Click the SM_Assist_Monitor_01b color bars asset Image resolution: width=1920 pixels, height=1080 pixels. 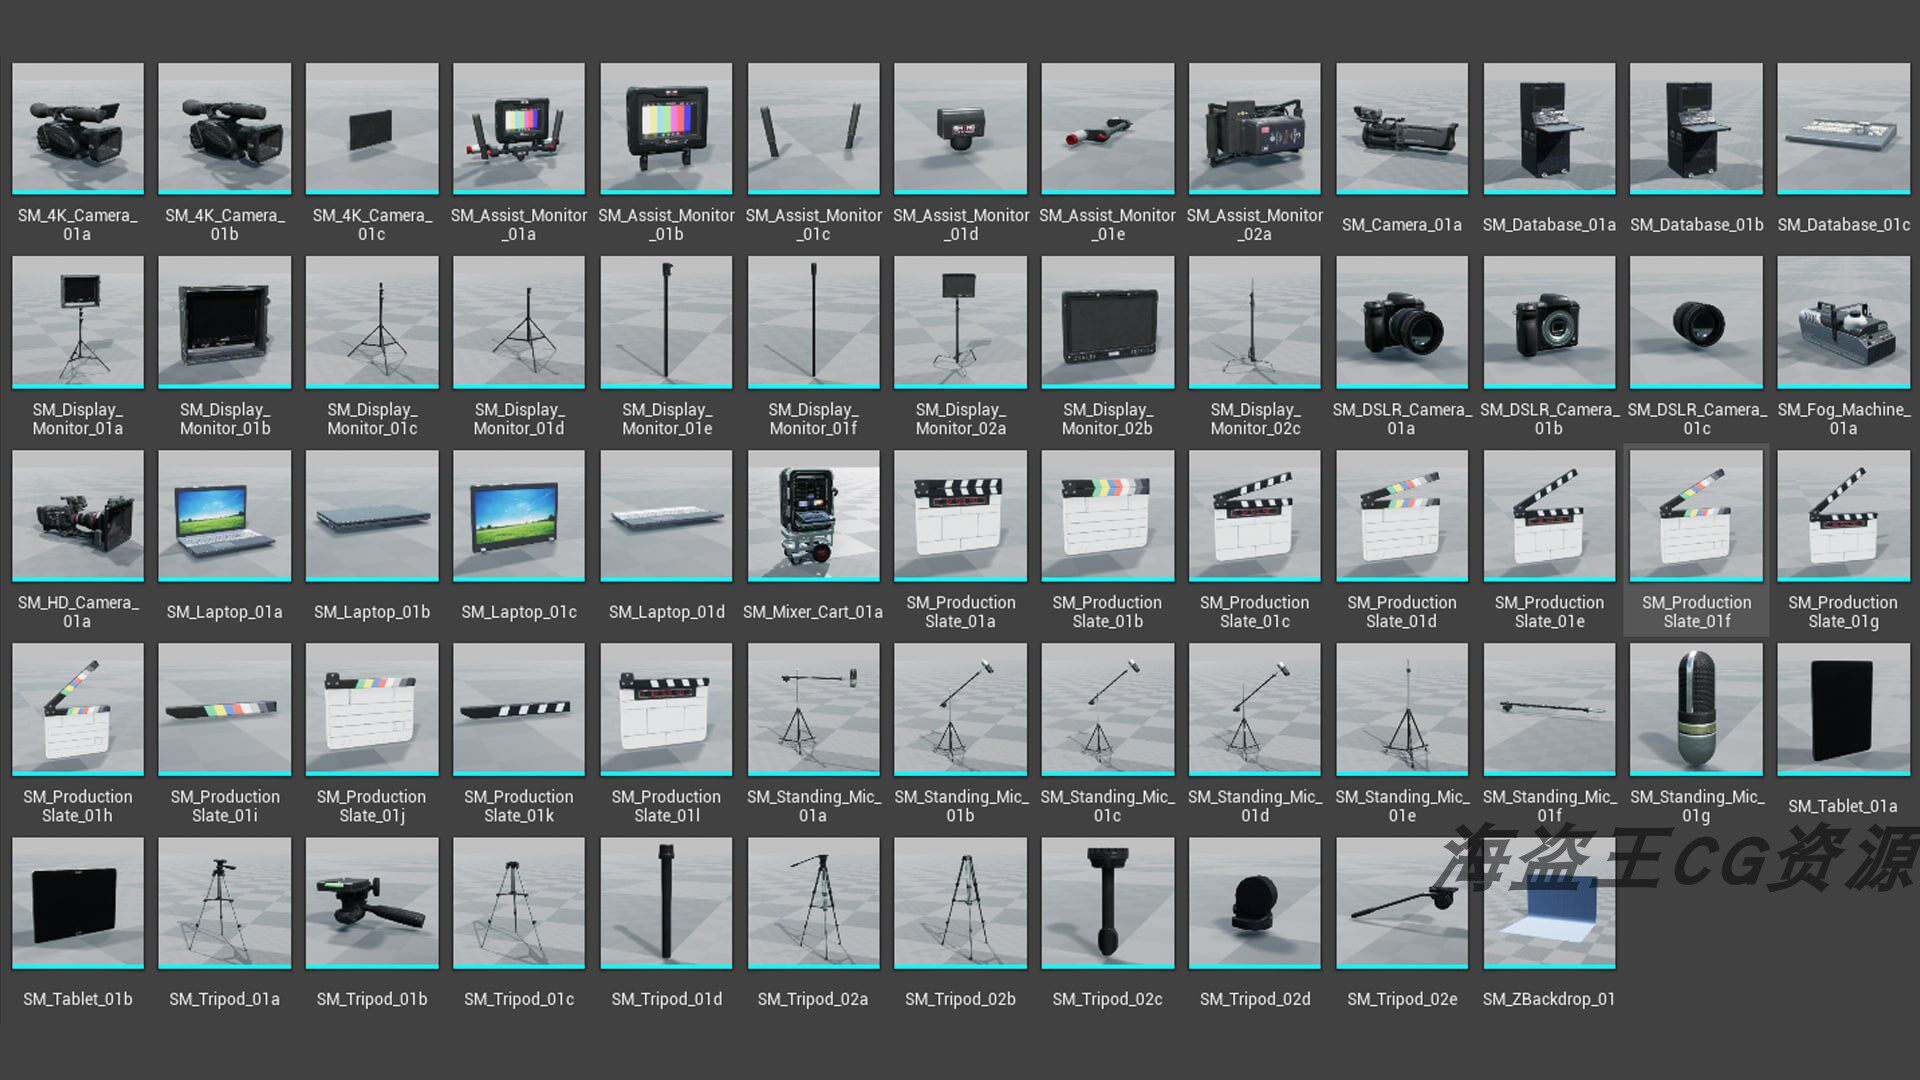[x=666, y=128]
